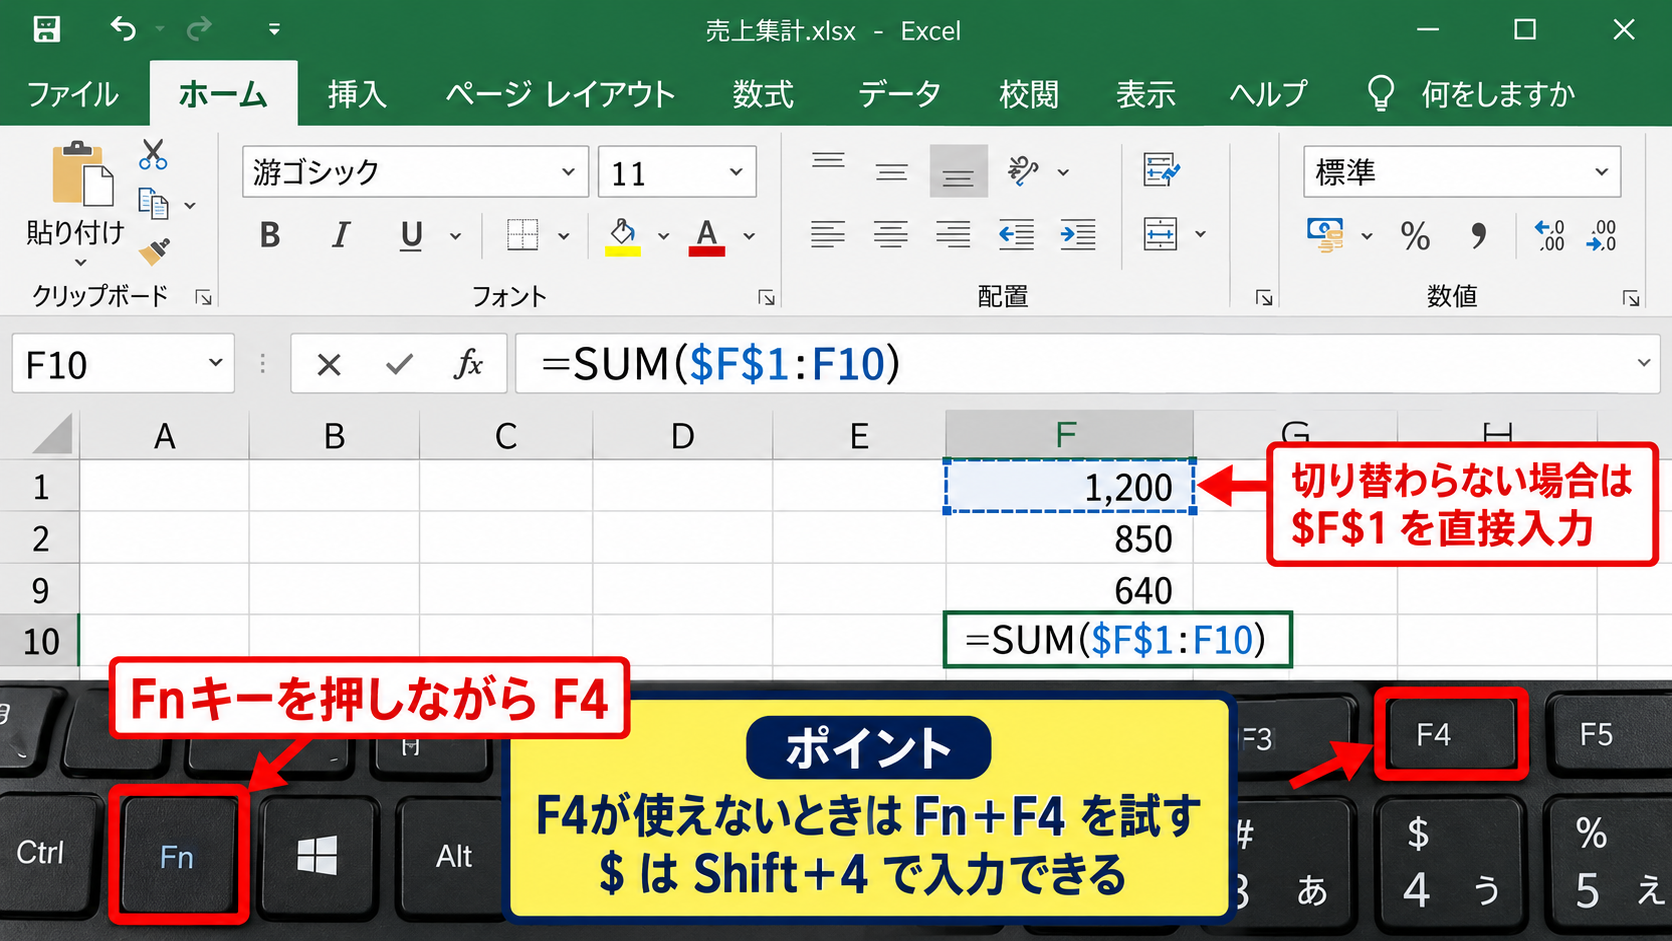Click the increase indent icon

point(1078,235)
